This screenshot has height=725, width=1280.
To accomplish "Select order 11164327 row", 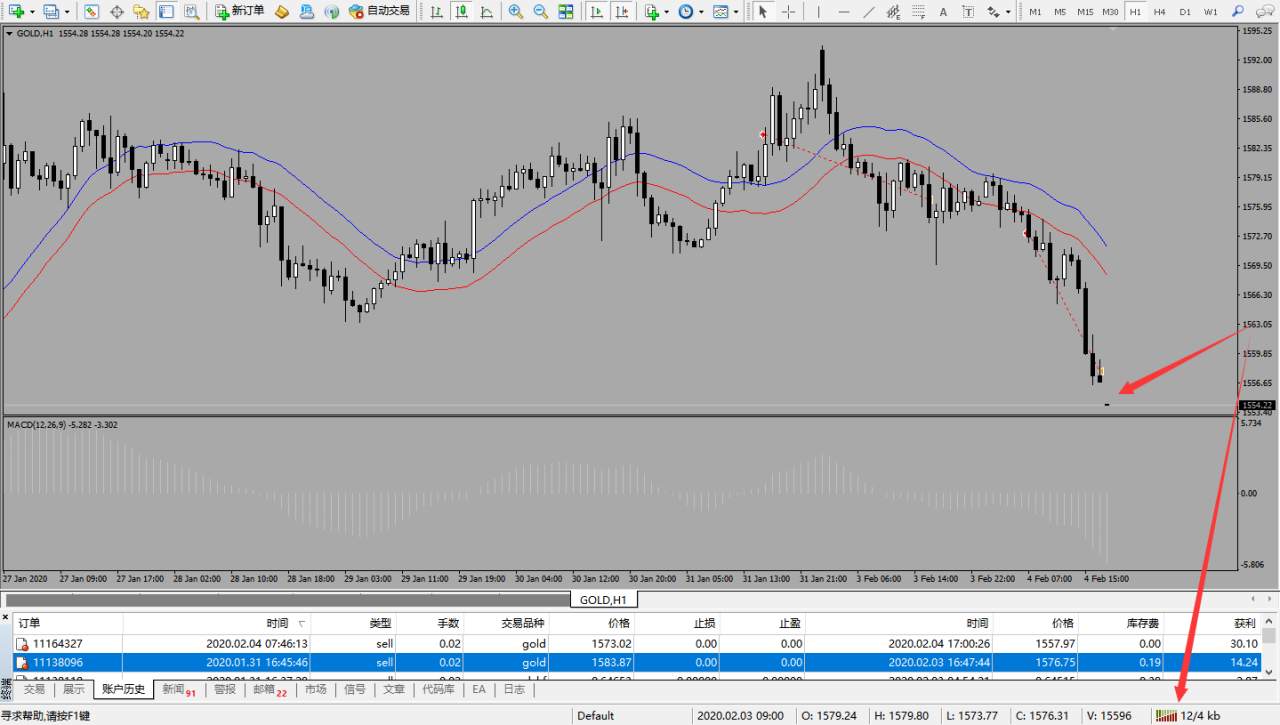I will [58, 644].
